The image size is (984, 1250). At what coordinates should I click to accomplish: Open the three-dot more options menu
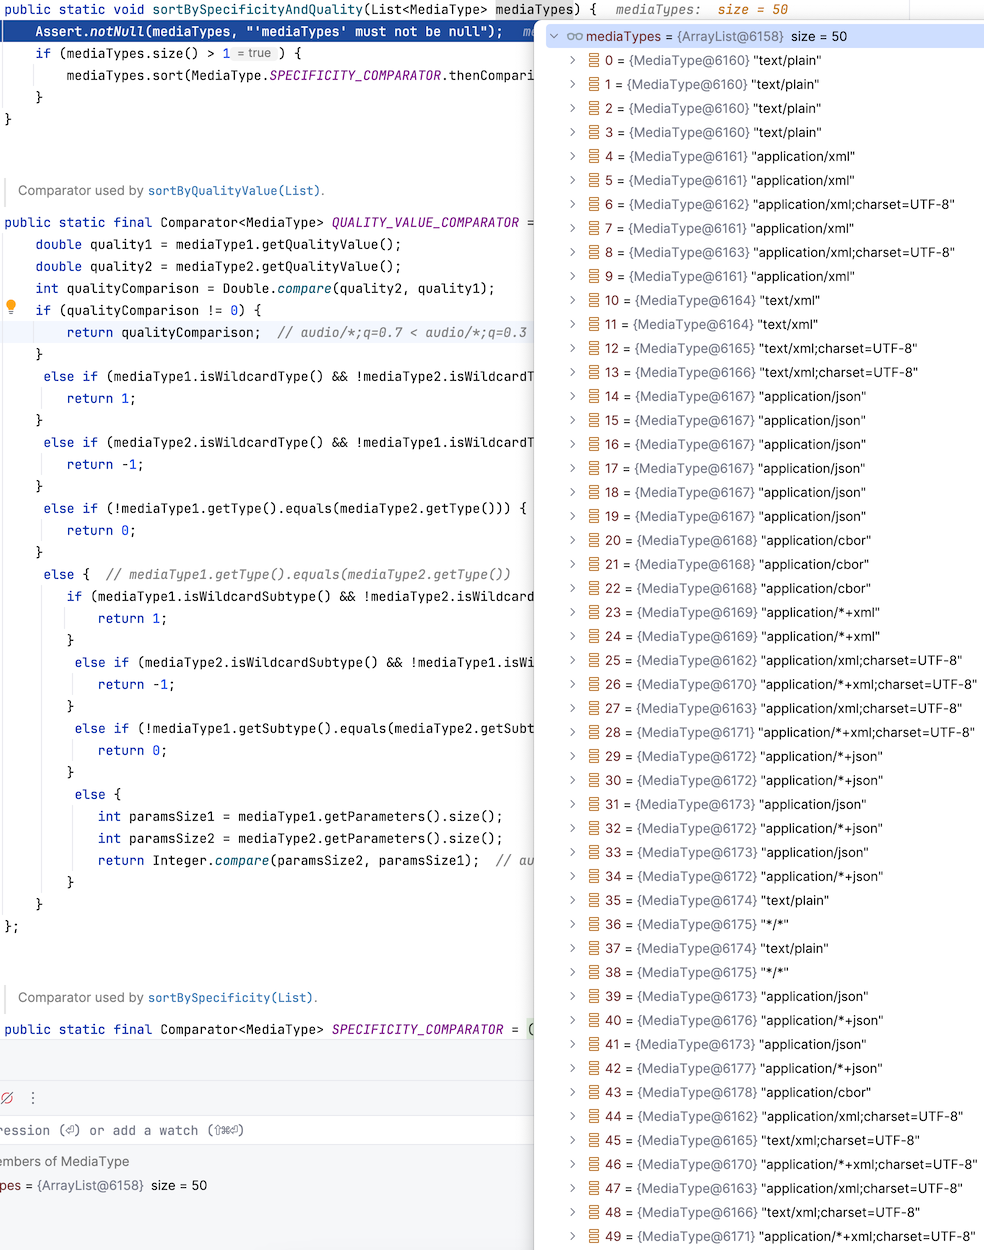(x=33, y=1098)
